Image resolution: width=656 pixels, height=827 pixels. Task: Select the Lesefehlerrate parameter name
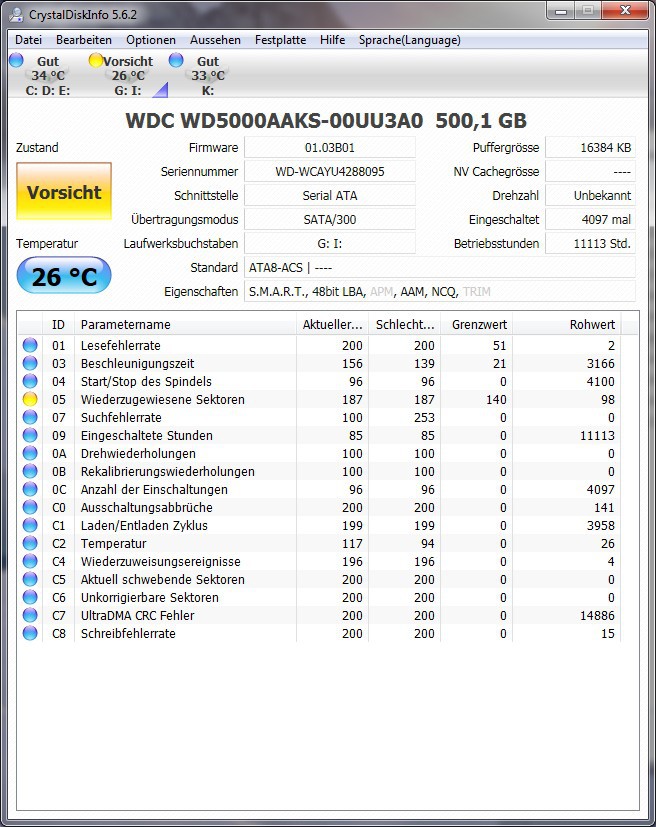click(x=120, y=345)
